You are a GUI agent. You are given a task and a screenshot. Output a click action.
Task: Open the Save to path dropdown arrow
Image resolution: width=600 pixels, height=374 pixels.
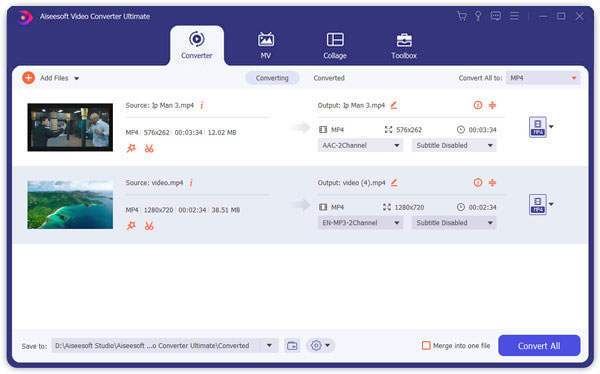tap(269, 346)
